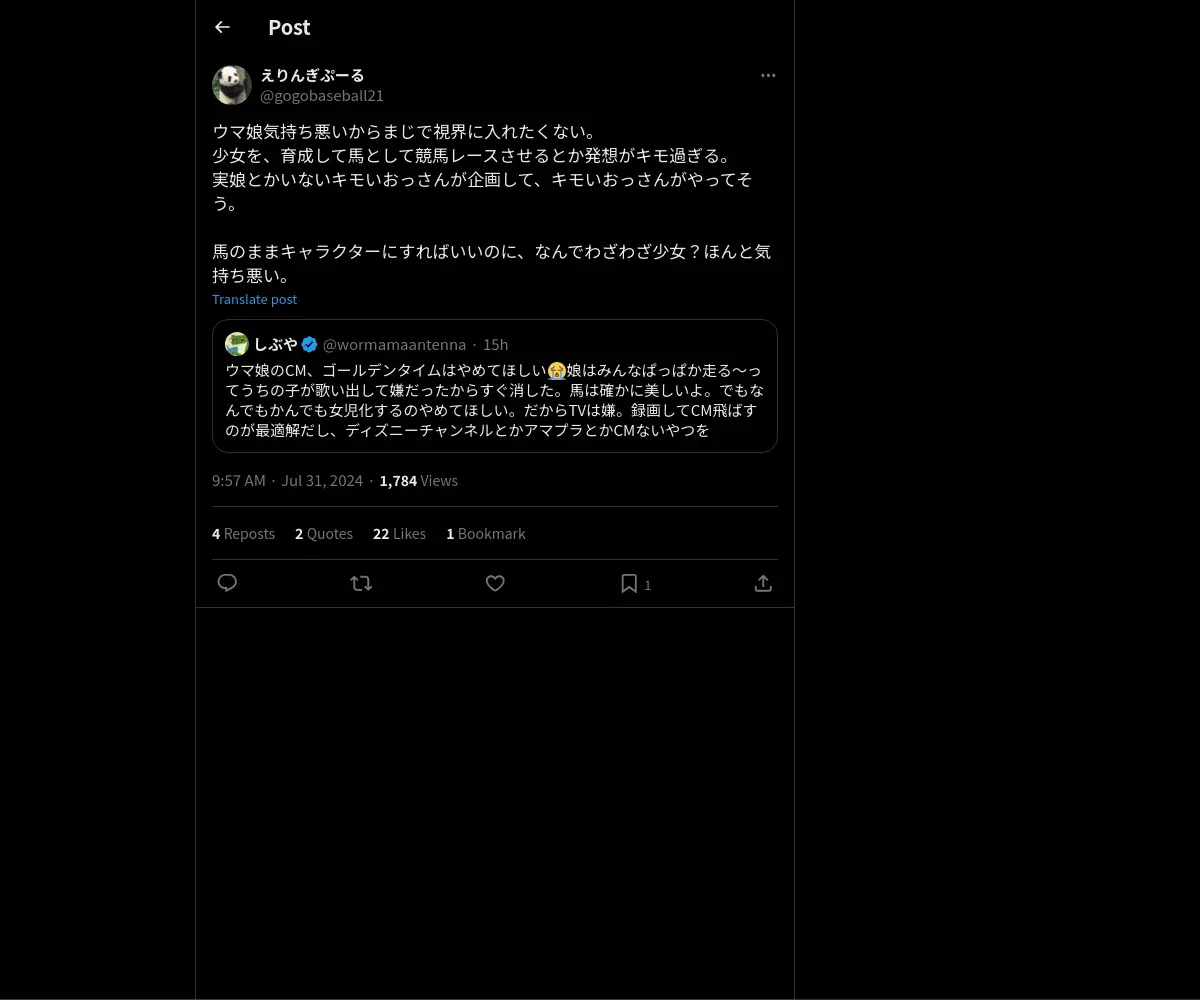Click the reply speech bubble icon
1200x1000 pixels.
point(227,583)
